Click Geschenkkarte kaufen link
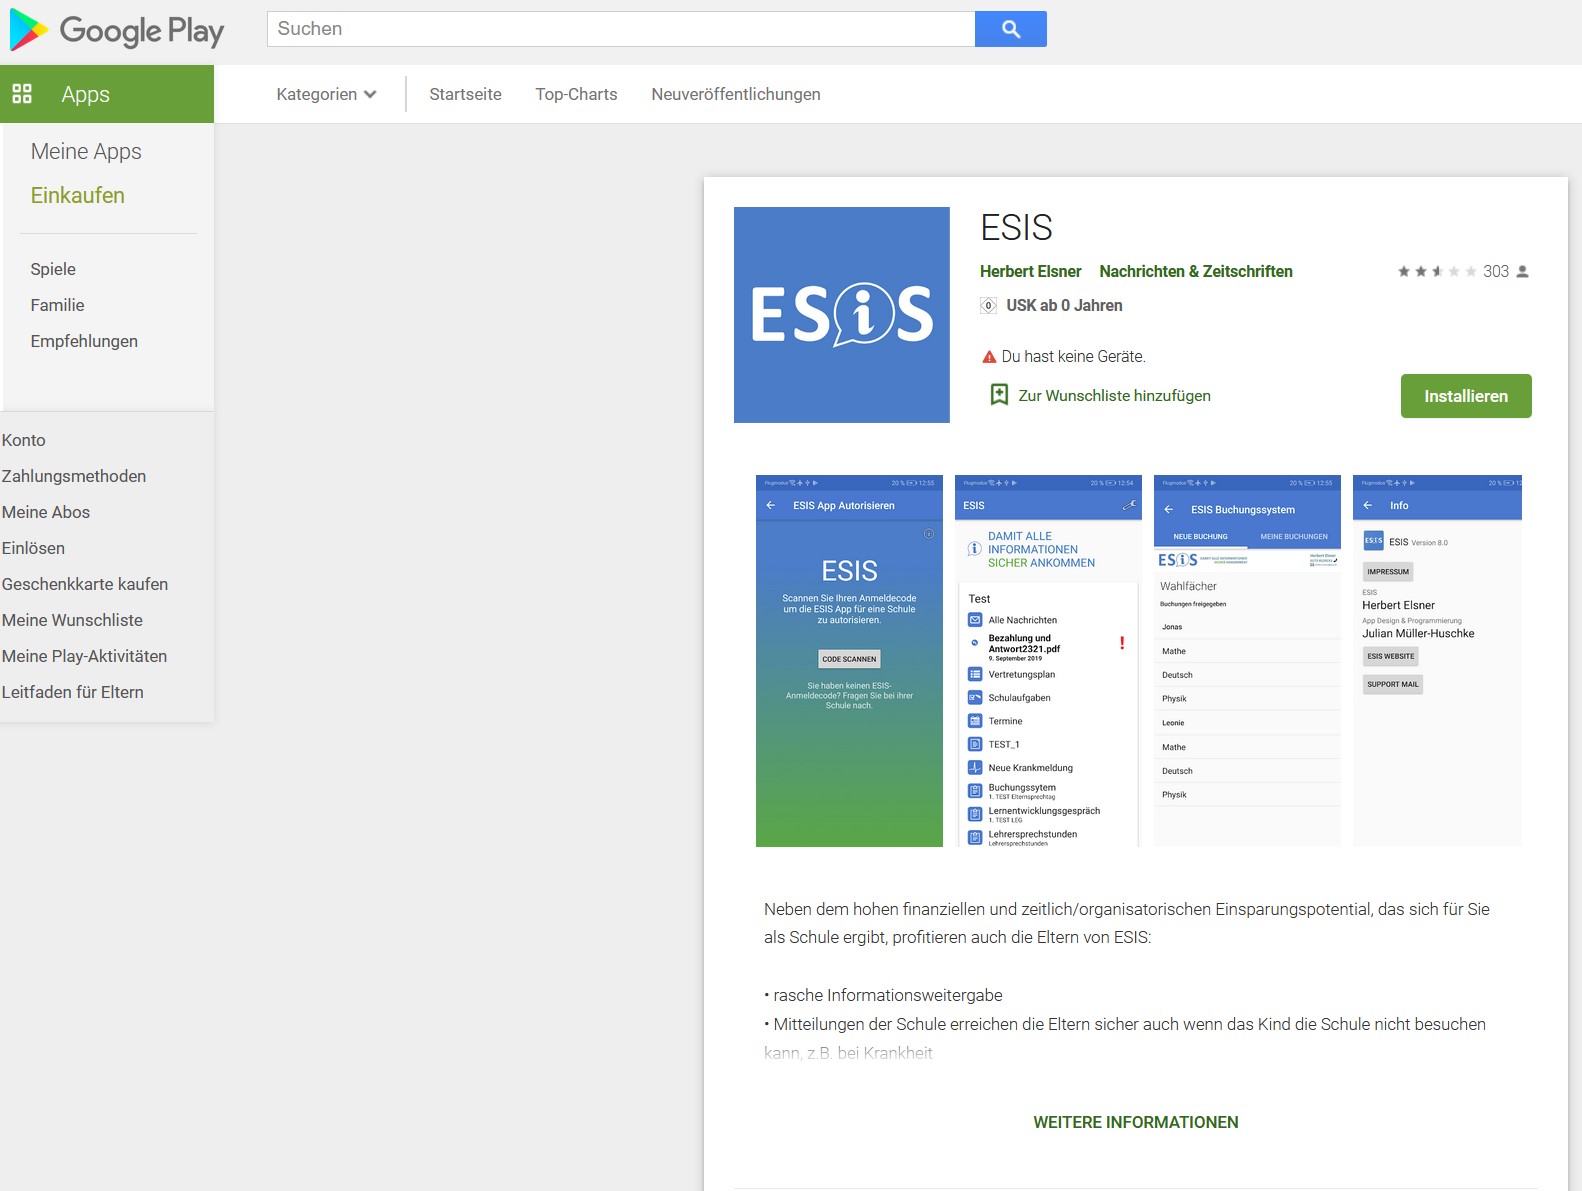The height and width of the screenshot is (1191, 1582). pyautogui.click(x=85, y=584)
